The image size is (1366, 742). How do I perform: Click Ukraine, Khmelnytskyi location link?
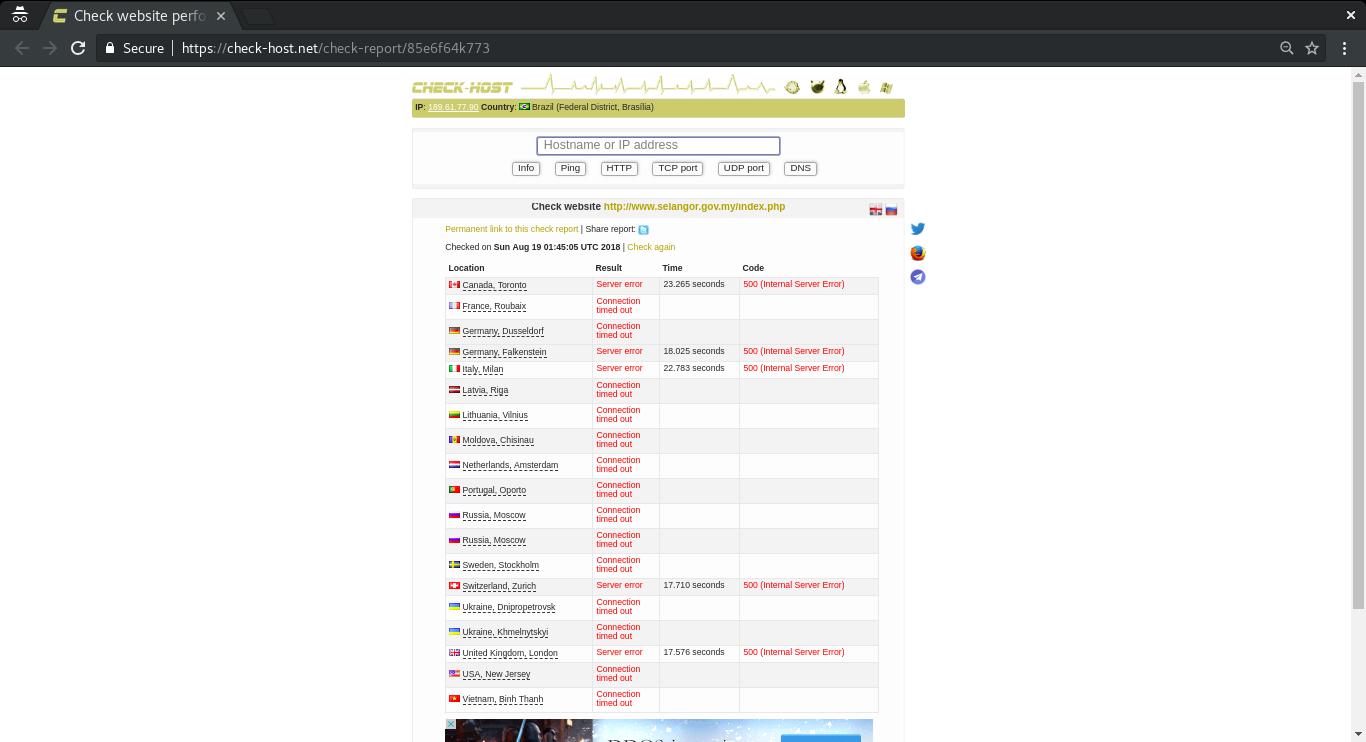(x=505, y=633)
